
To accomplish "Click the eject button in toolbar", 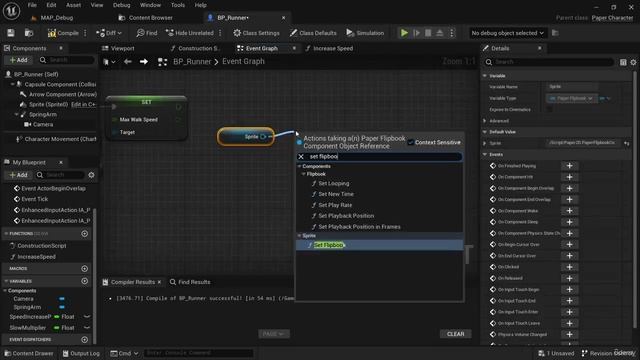I will [440, 33].
